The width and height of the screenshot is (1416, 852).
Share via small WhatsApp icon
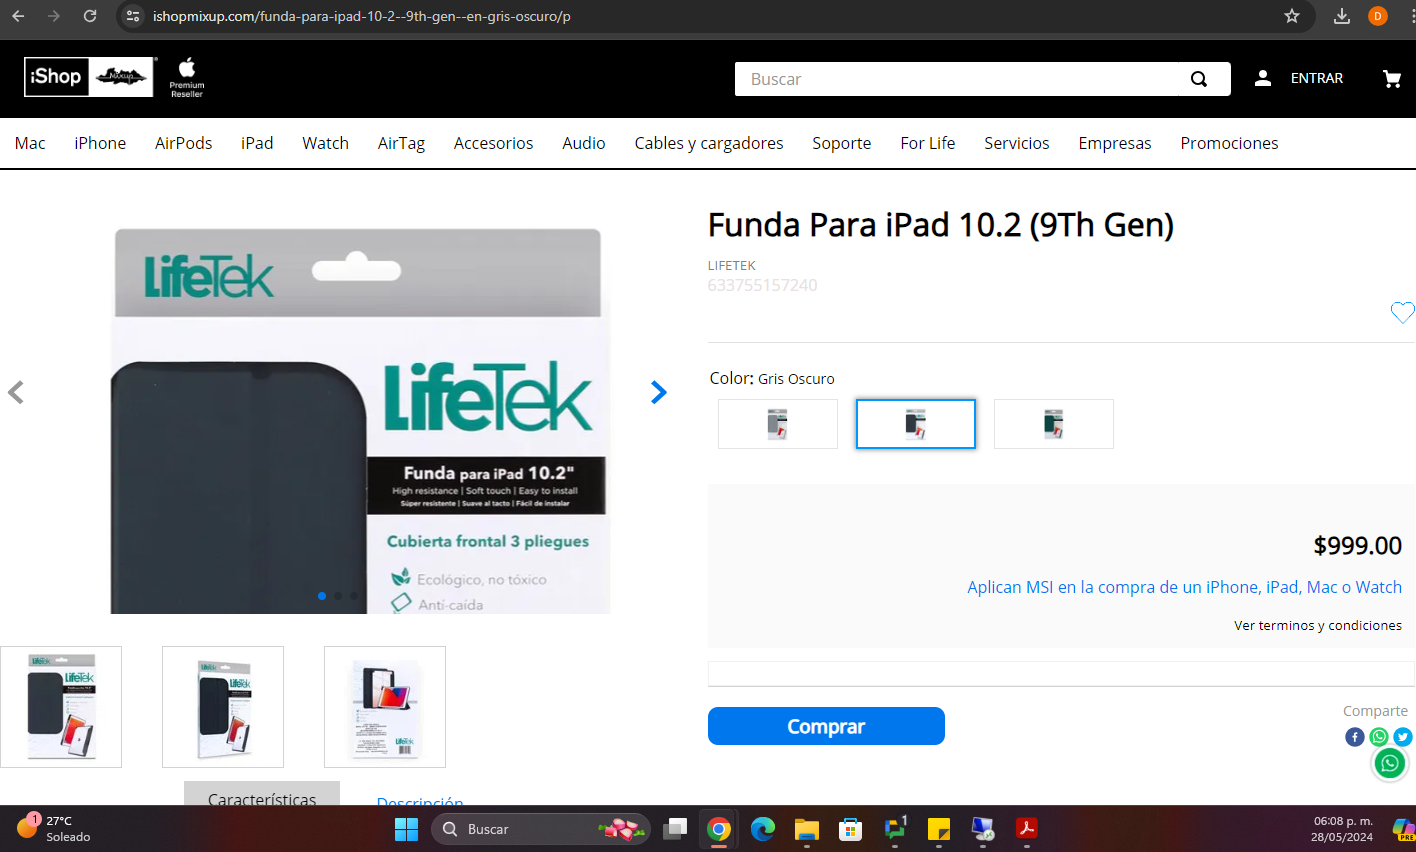(1379, 737)
